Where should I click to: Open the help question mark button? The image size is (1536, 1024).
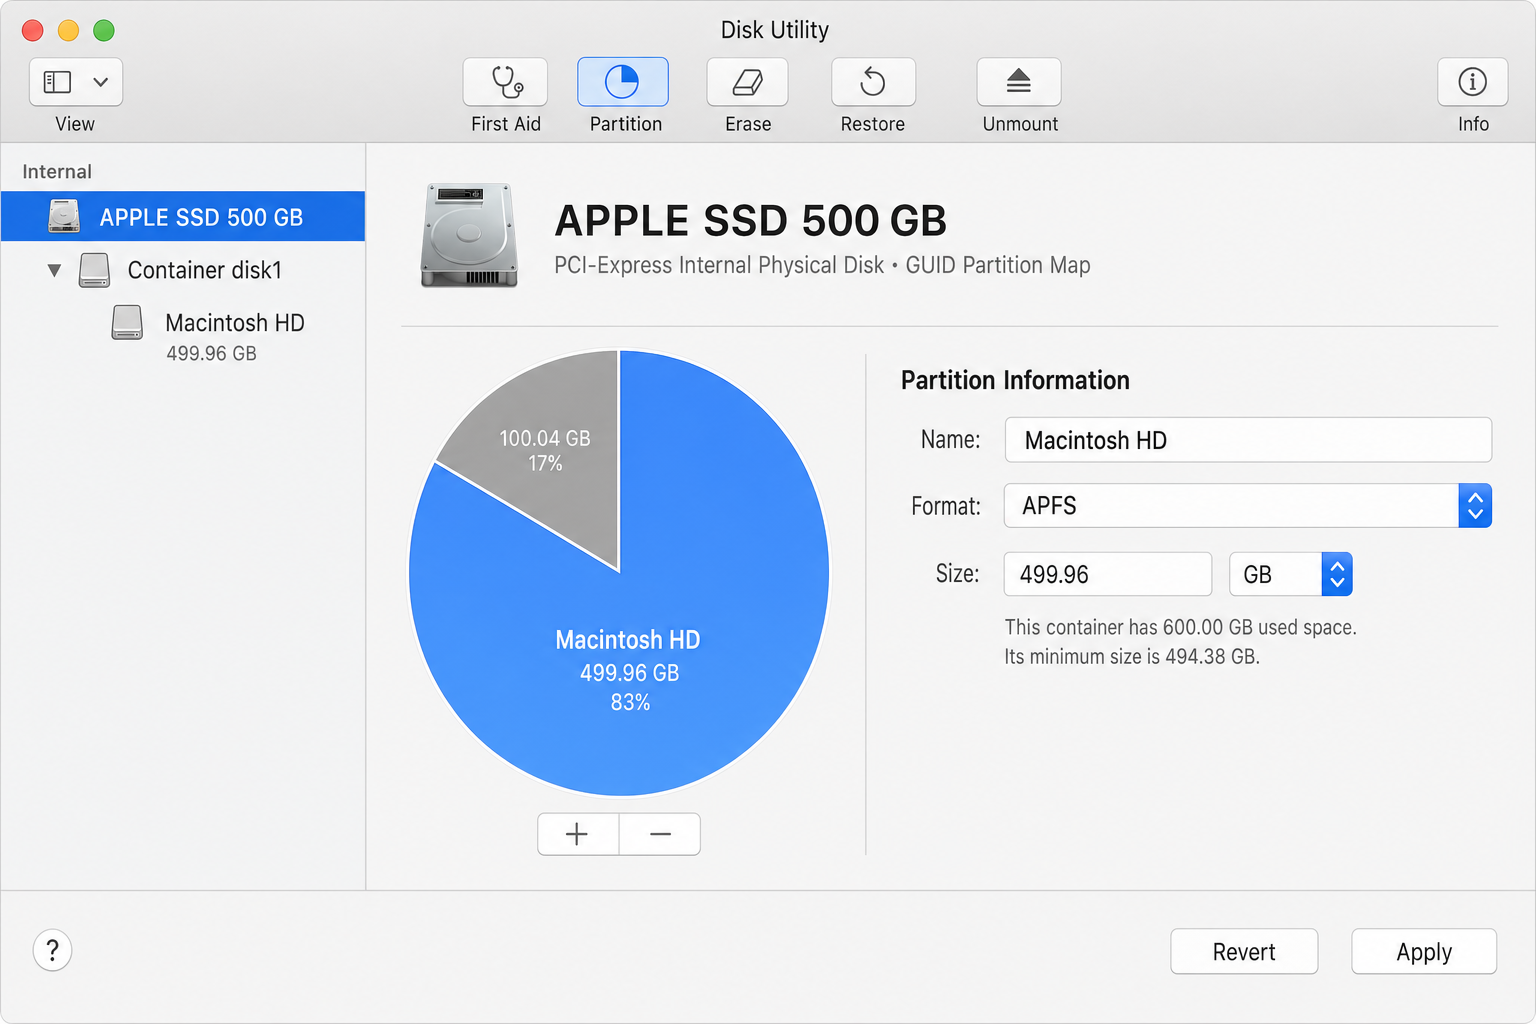coord(53,950)
